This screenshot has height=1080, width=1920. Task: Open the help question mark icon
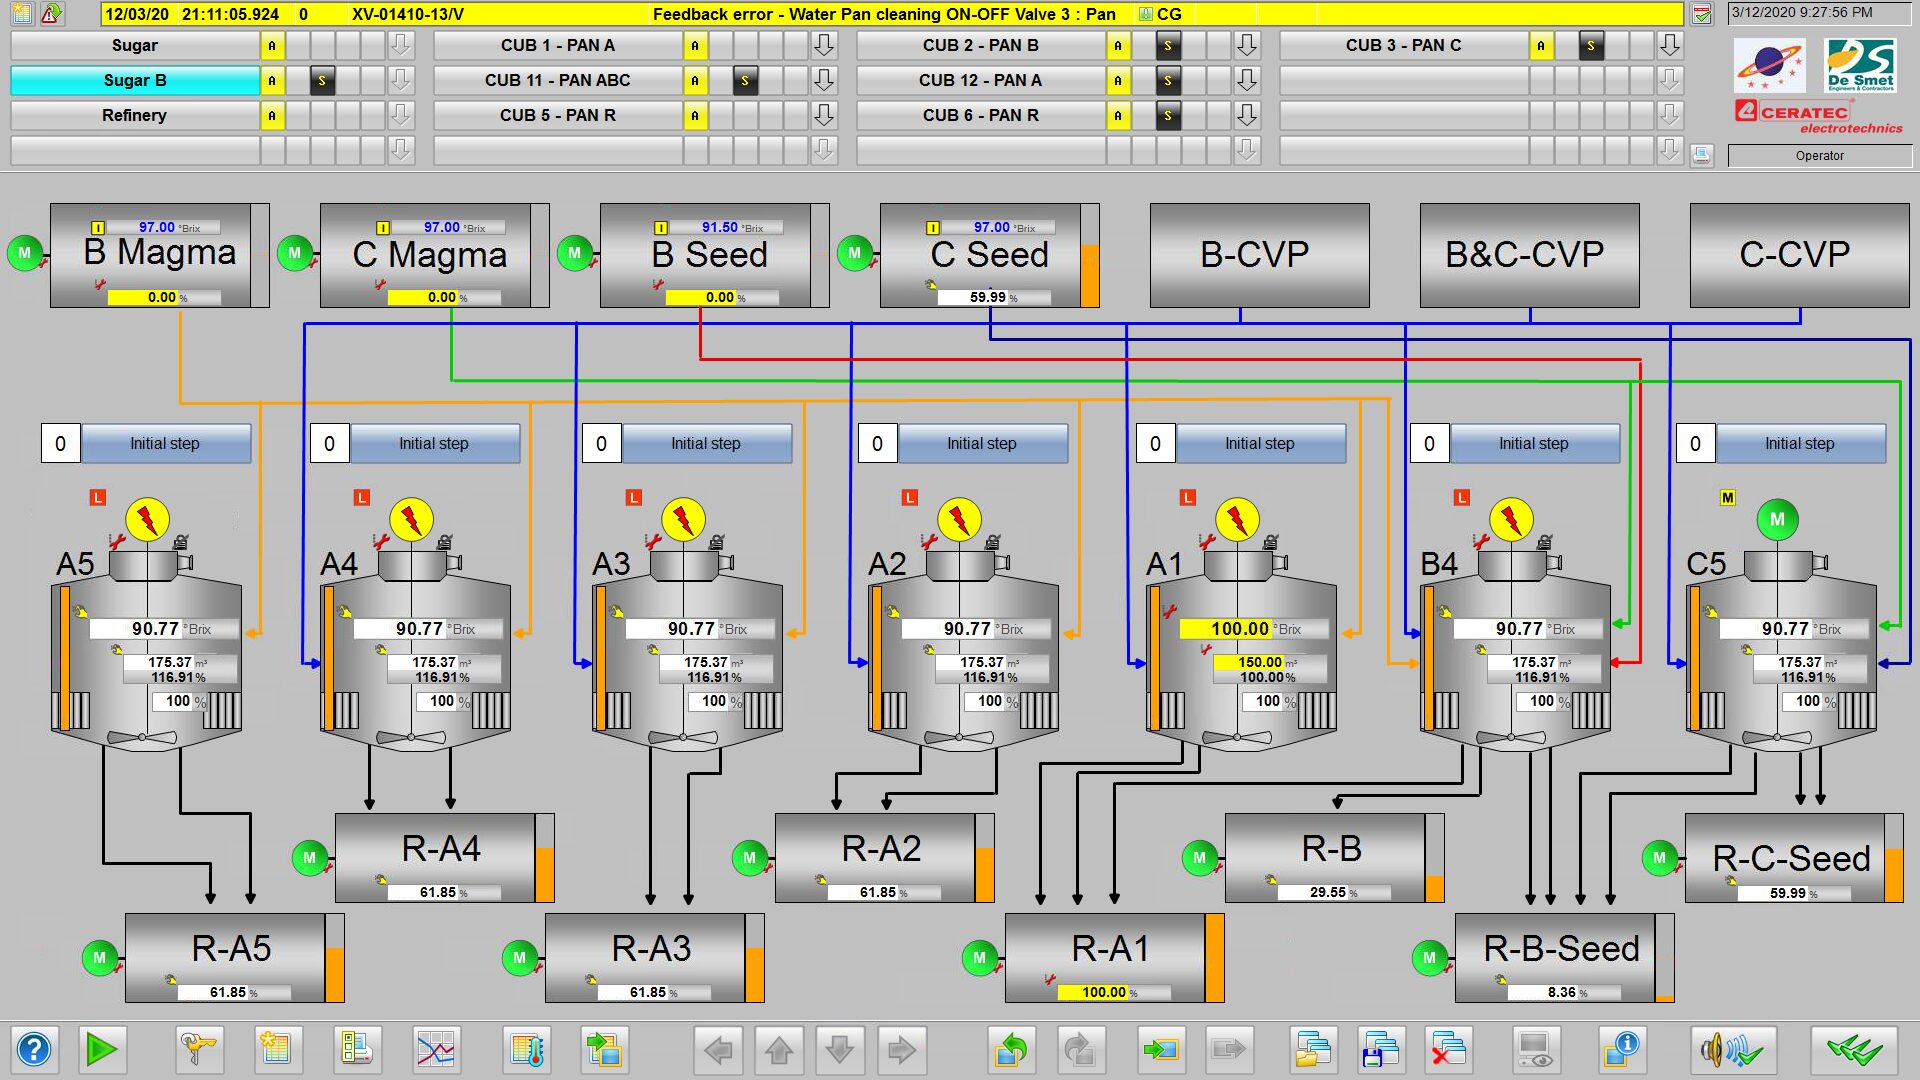[x=34, y=1050]
